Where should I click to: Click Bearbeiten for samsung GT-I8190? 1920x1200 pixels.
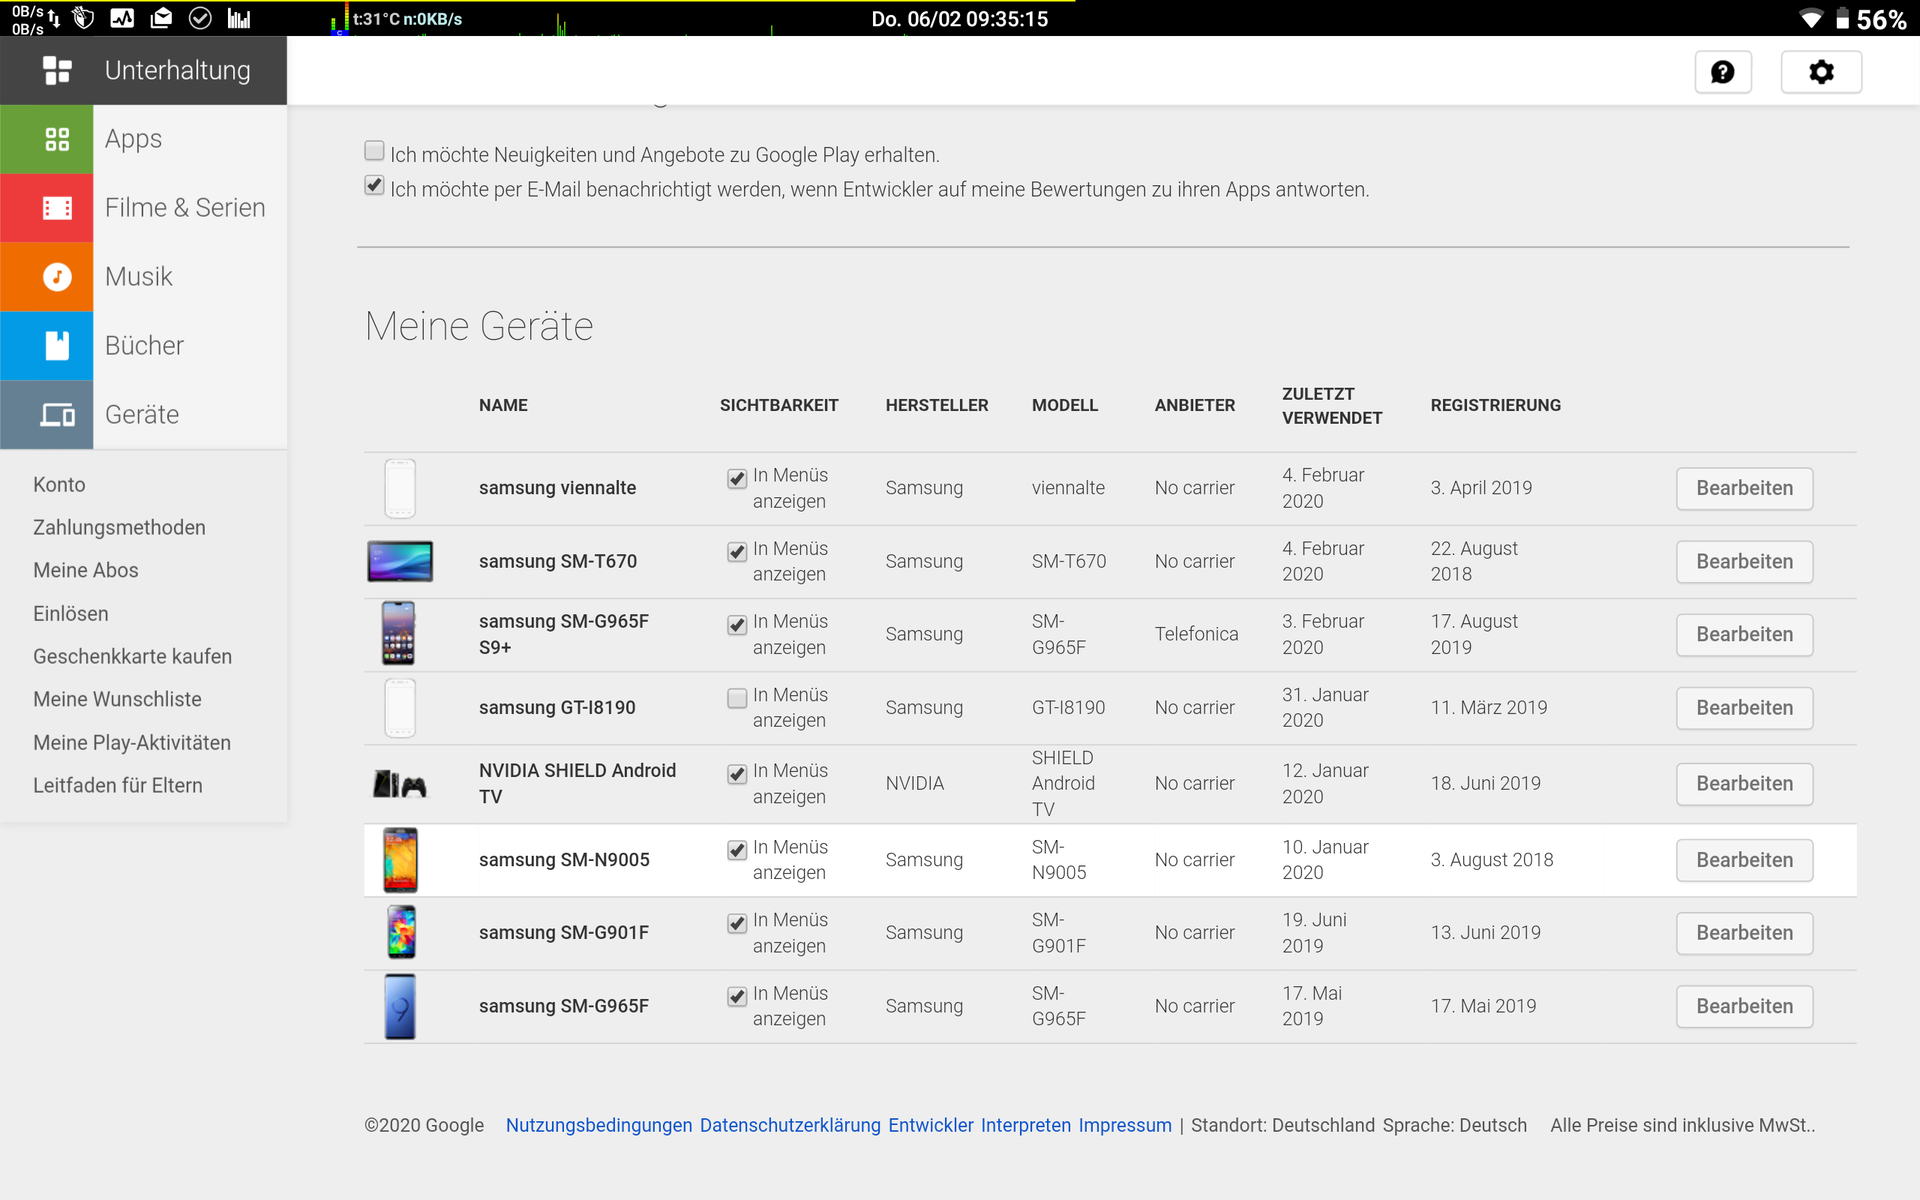(1744, 707)
